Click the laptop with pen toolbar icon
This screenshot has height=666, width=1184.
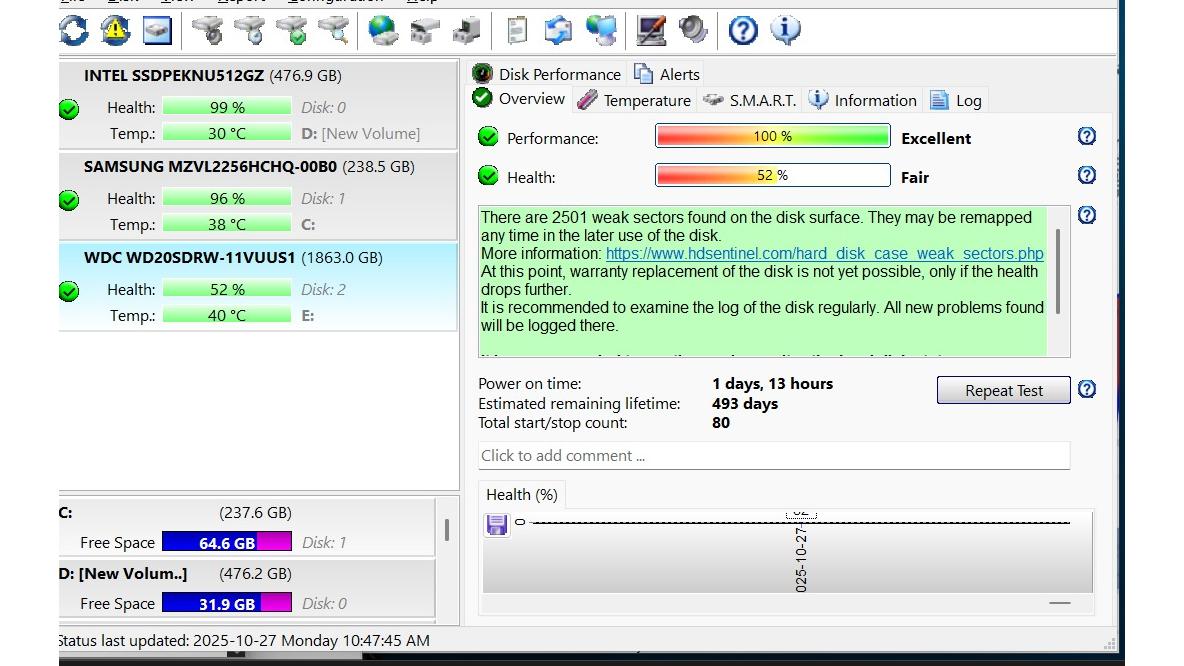click(651, 31)
